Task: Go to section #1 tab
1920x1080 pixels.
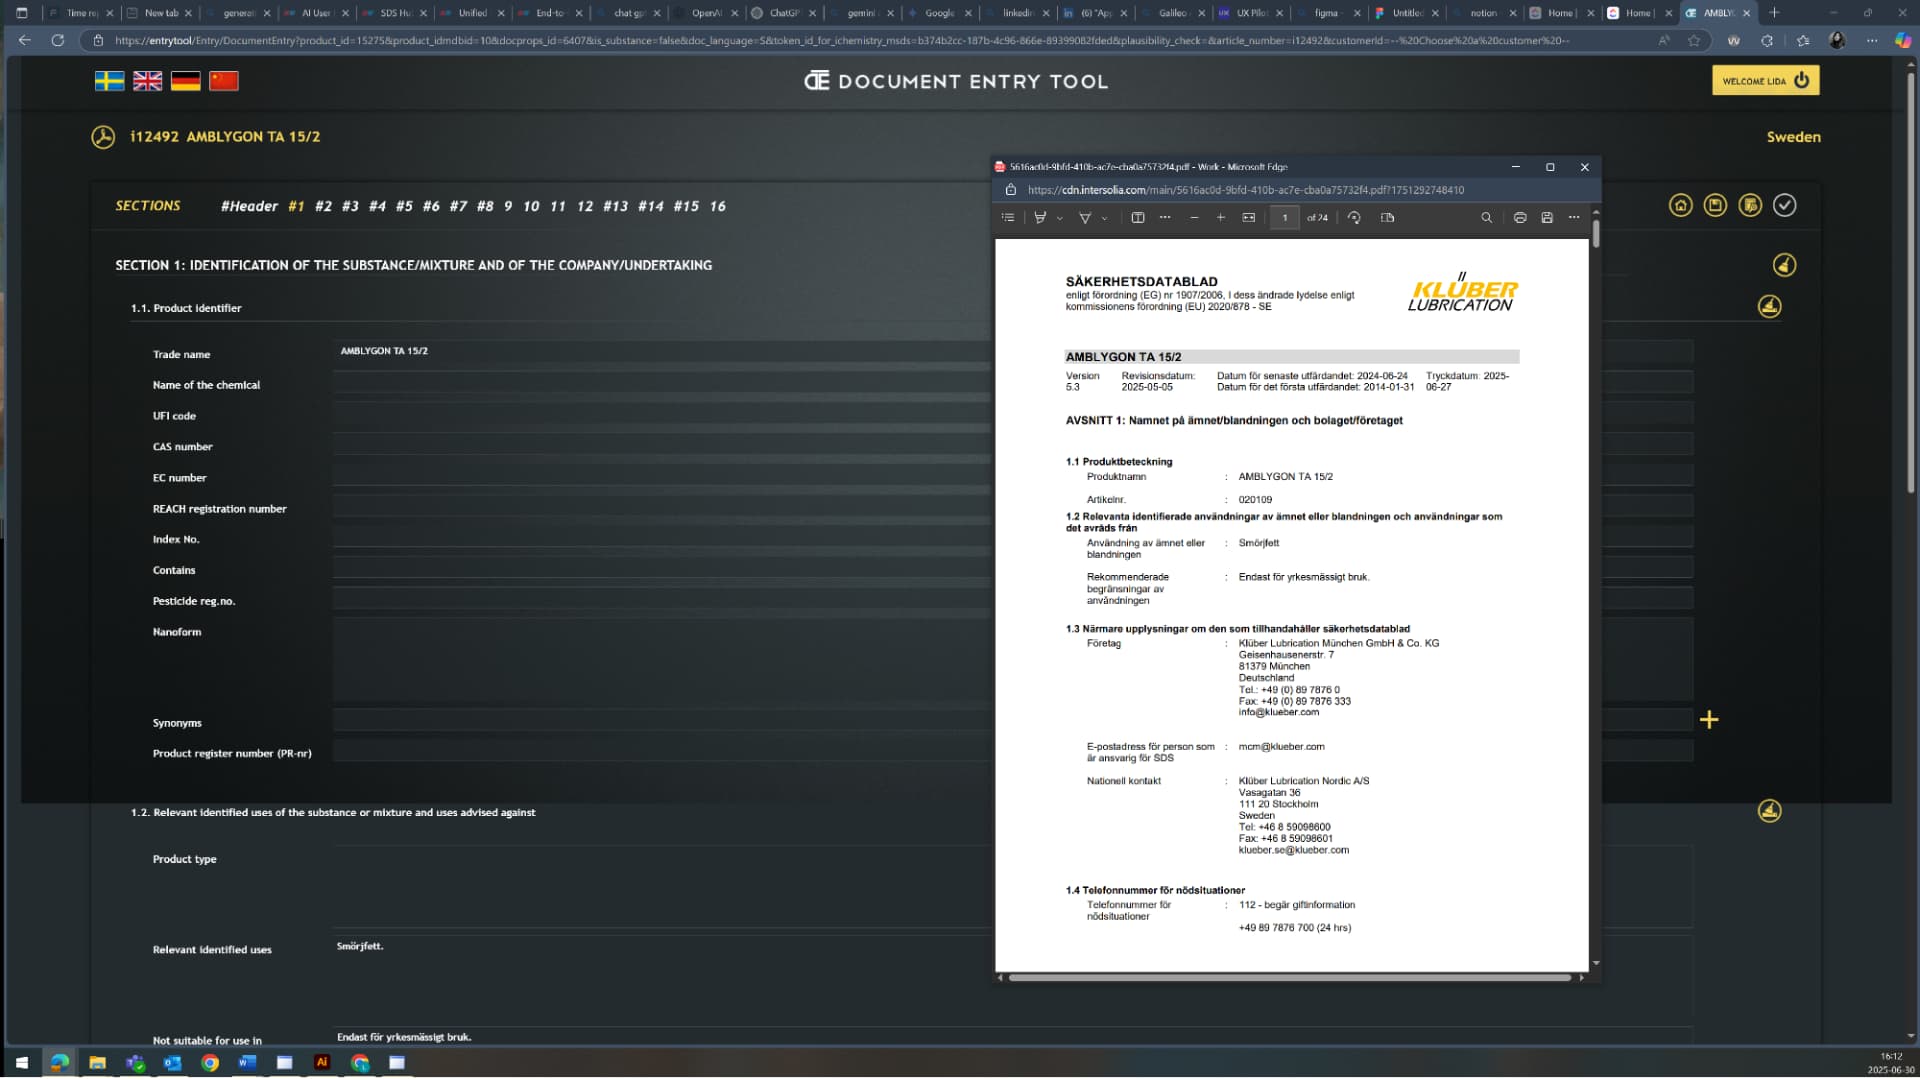Action: tap(296, 206)
